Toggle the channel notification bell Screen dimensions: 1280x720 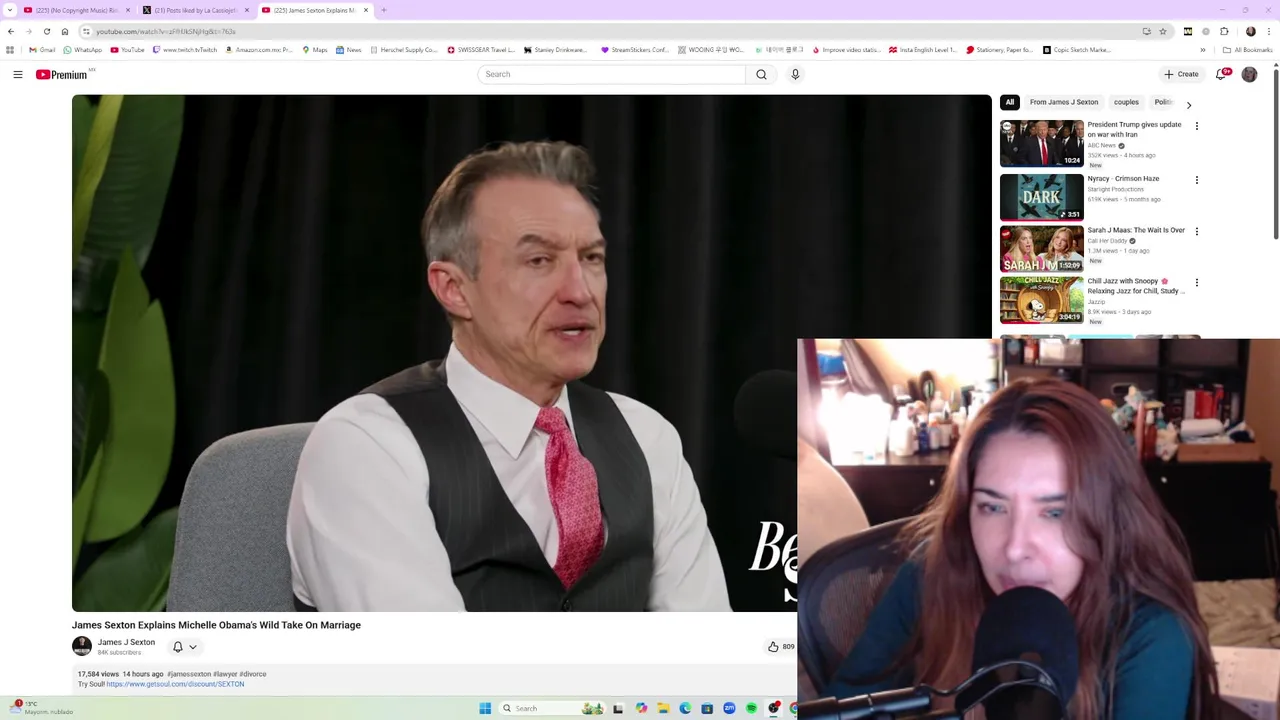point(178,647)
